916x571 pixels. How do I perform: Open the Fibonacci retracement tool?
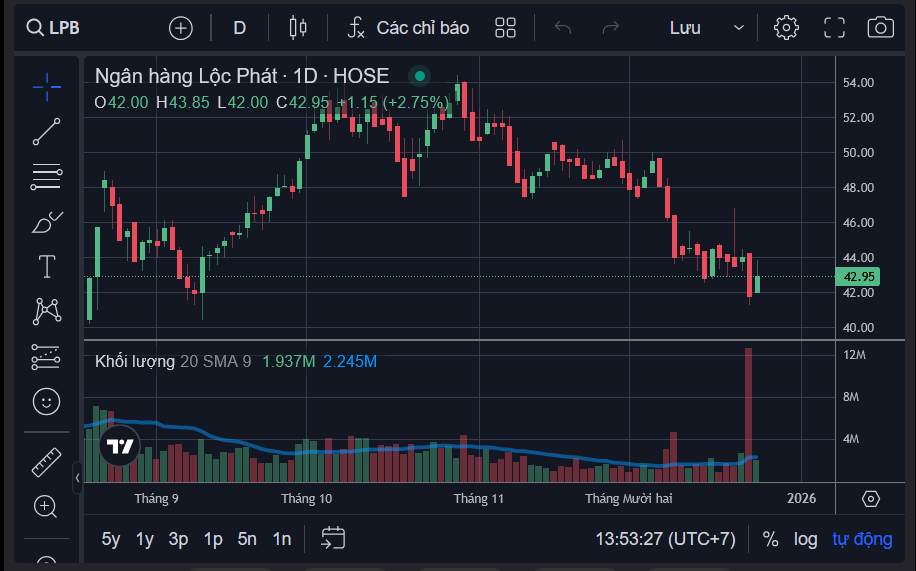pyautogui.click(x=46, y=177)
